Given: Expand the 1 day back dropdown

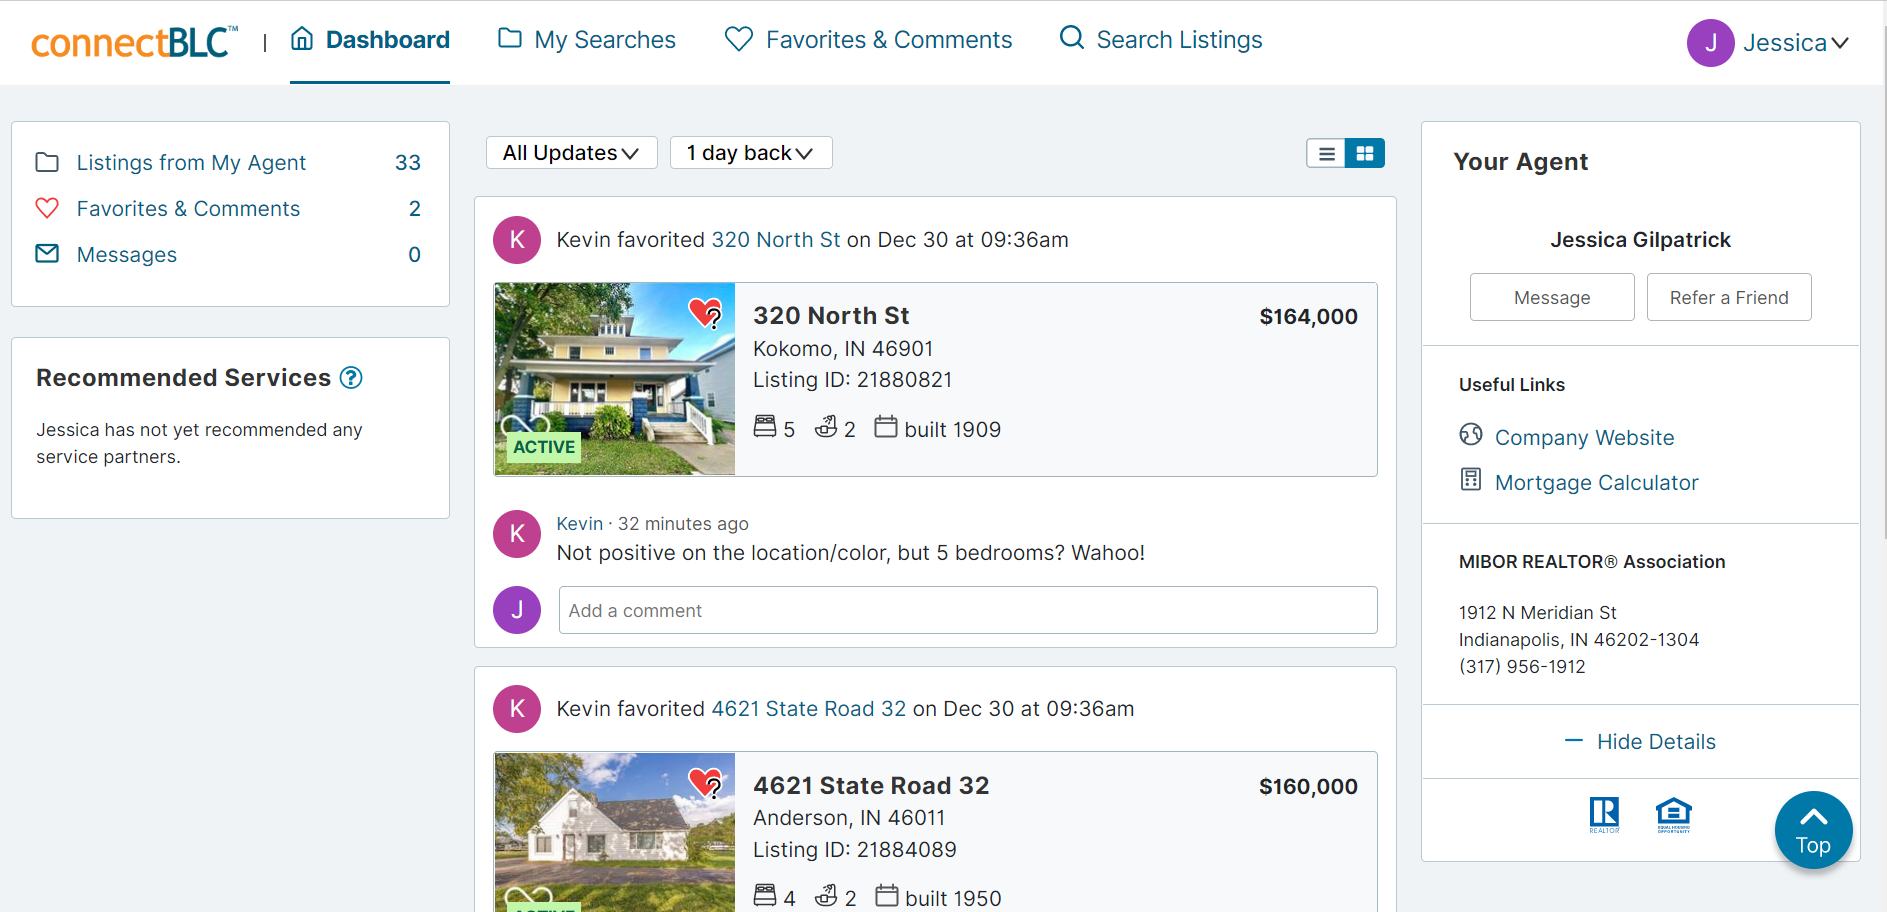Looking at the screenshot, I should click(x=750, y=153).
